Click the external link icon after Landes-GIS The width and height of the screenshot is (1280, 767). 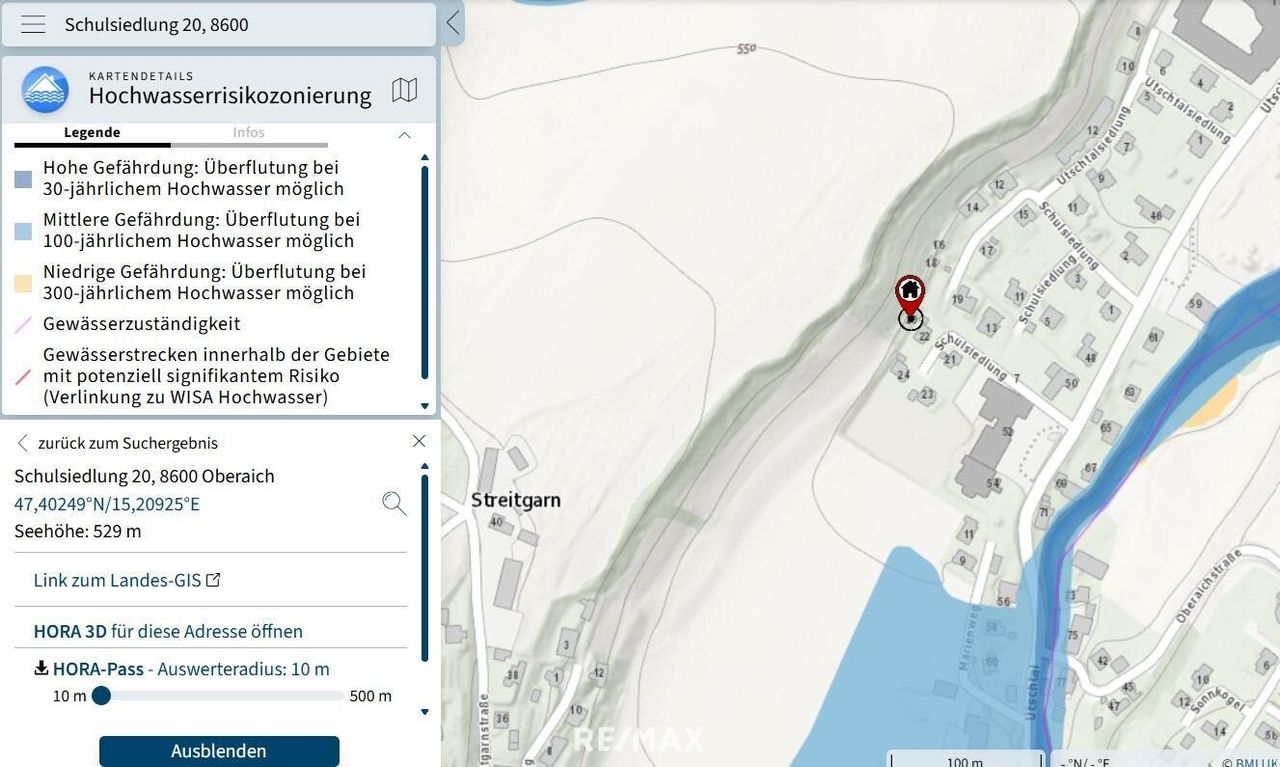[x=213, y=580]
